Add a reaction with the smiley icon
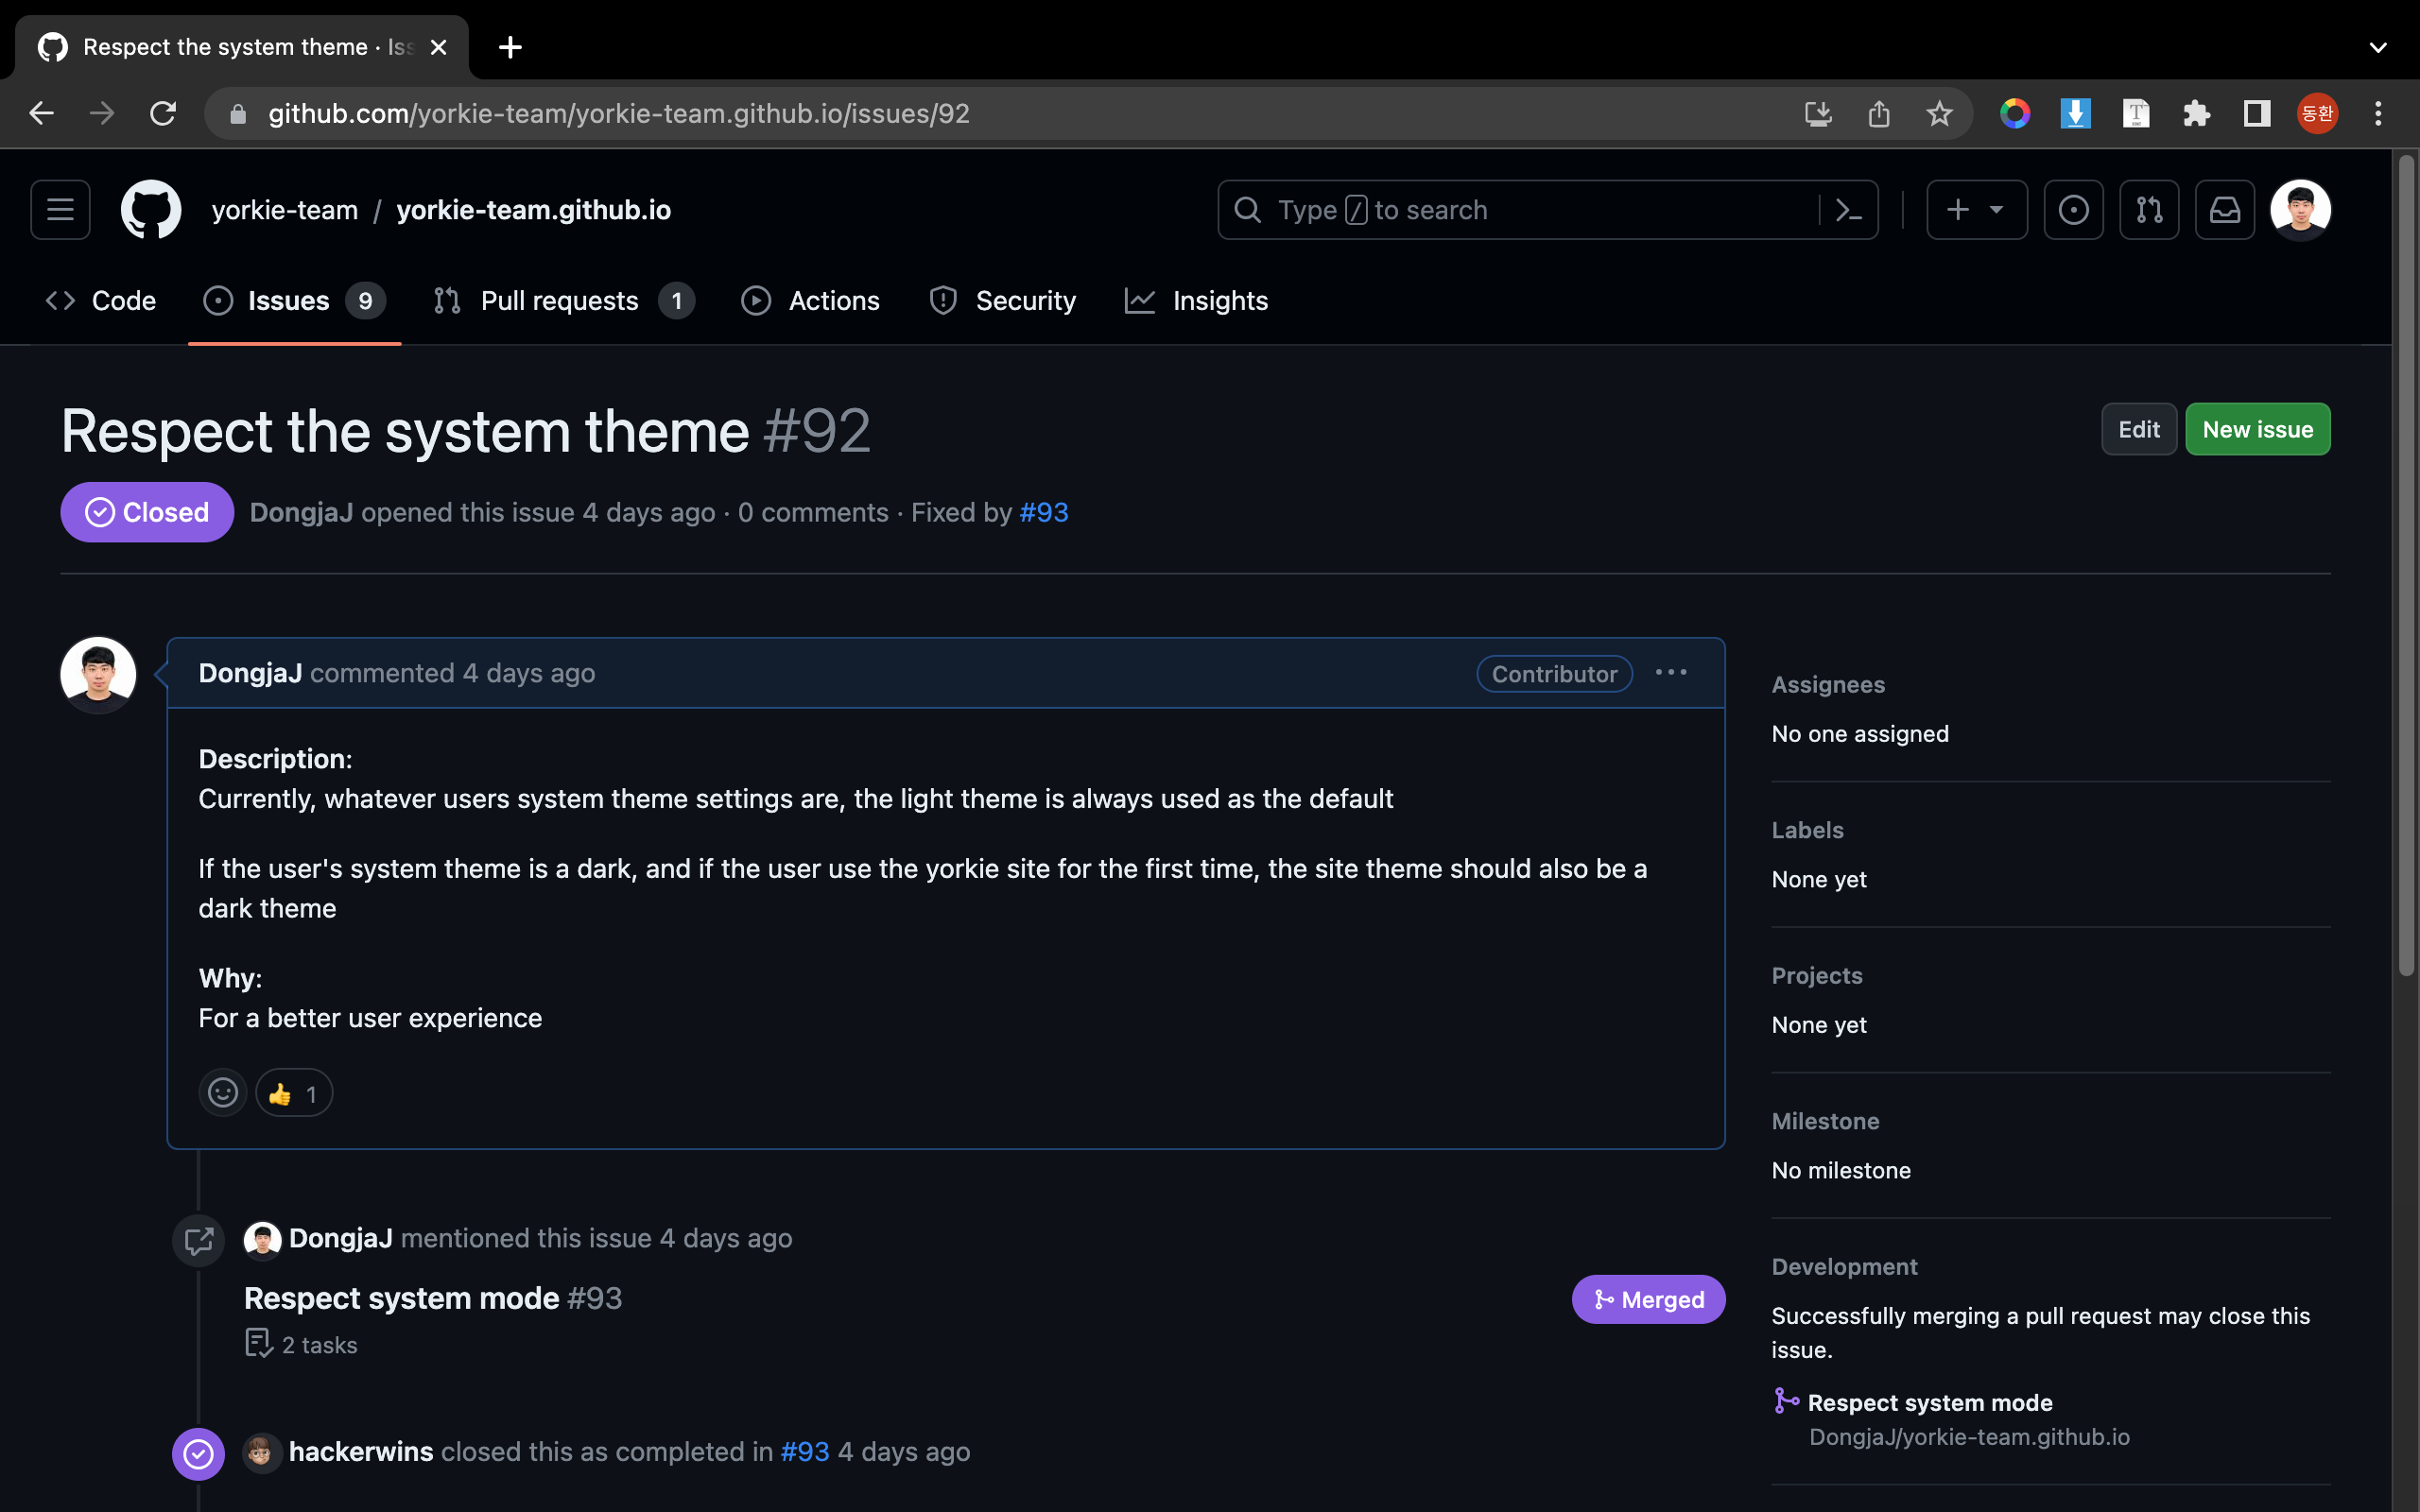This screenshot has height=1512, width=2420. pyautogui.click(x=222, y=1093)
